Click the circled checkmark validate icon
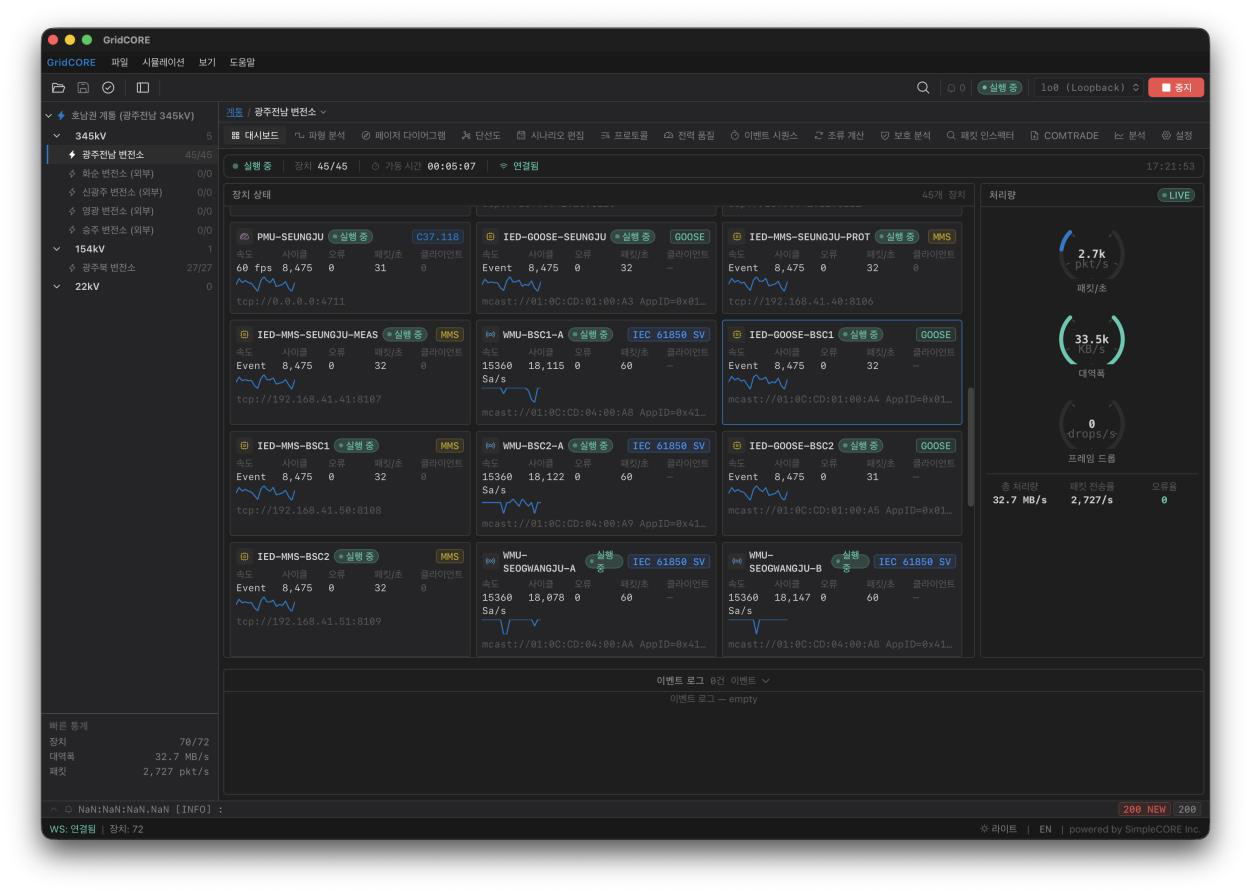 click(108, 88)
